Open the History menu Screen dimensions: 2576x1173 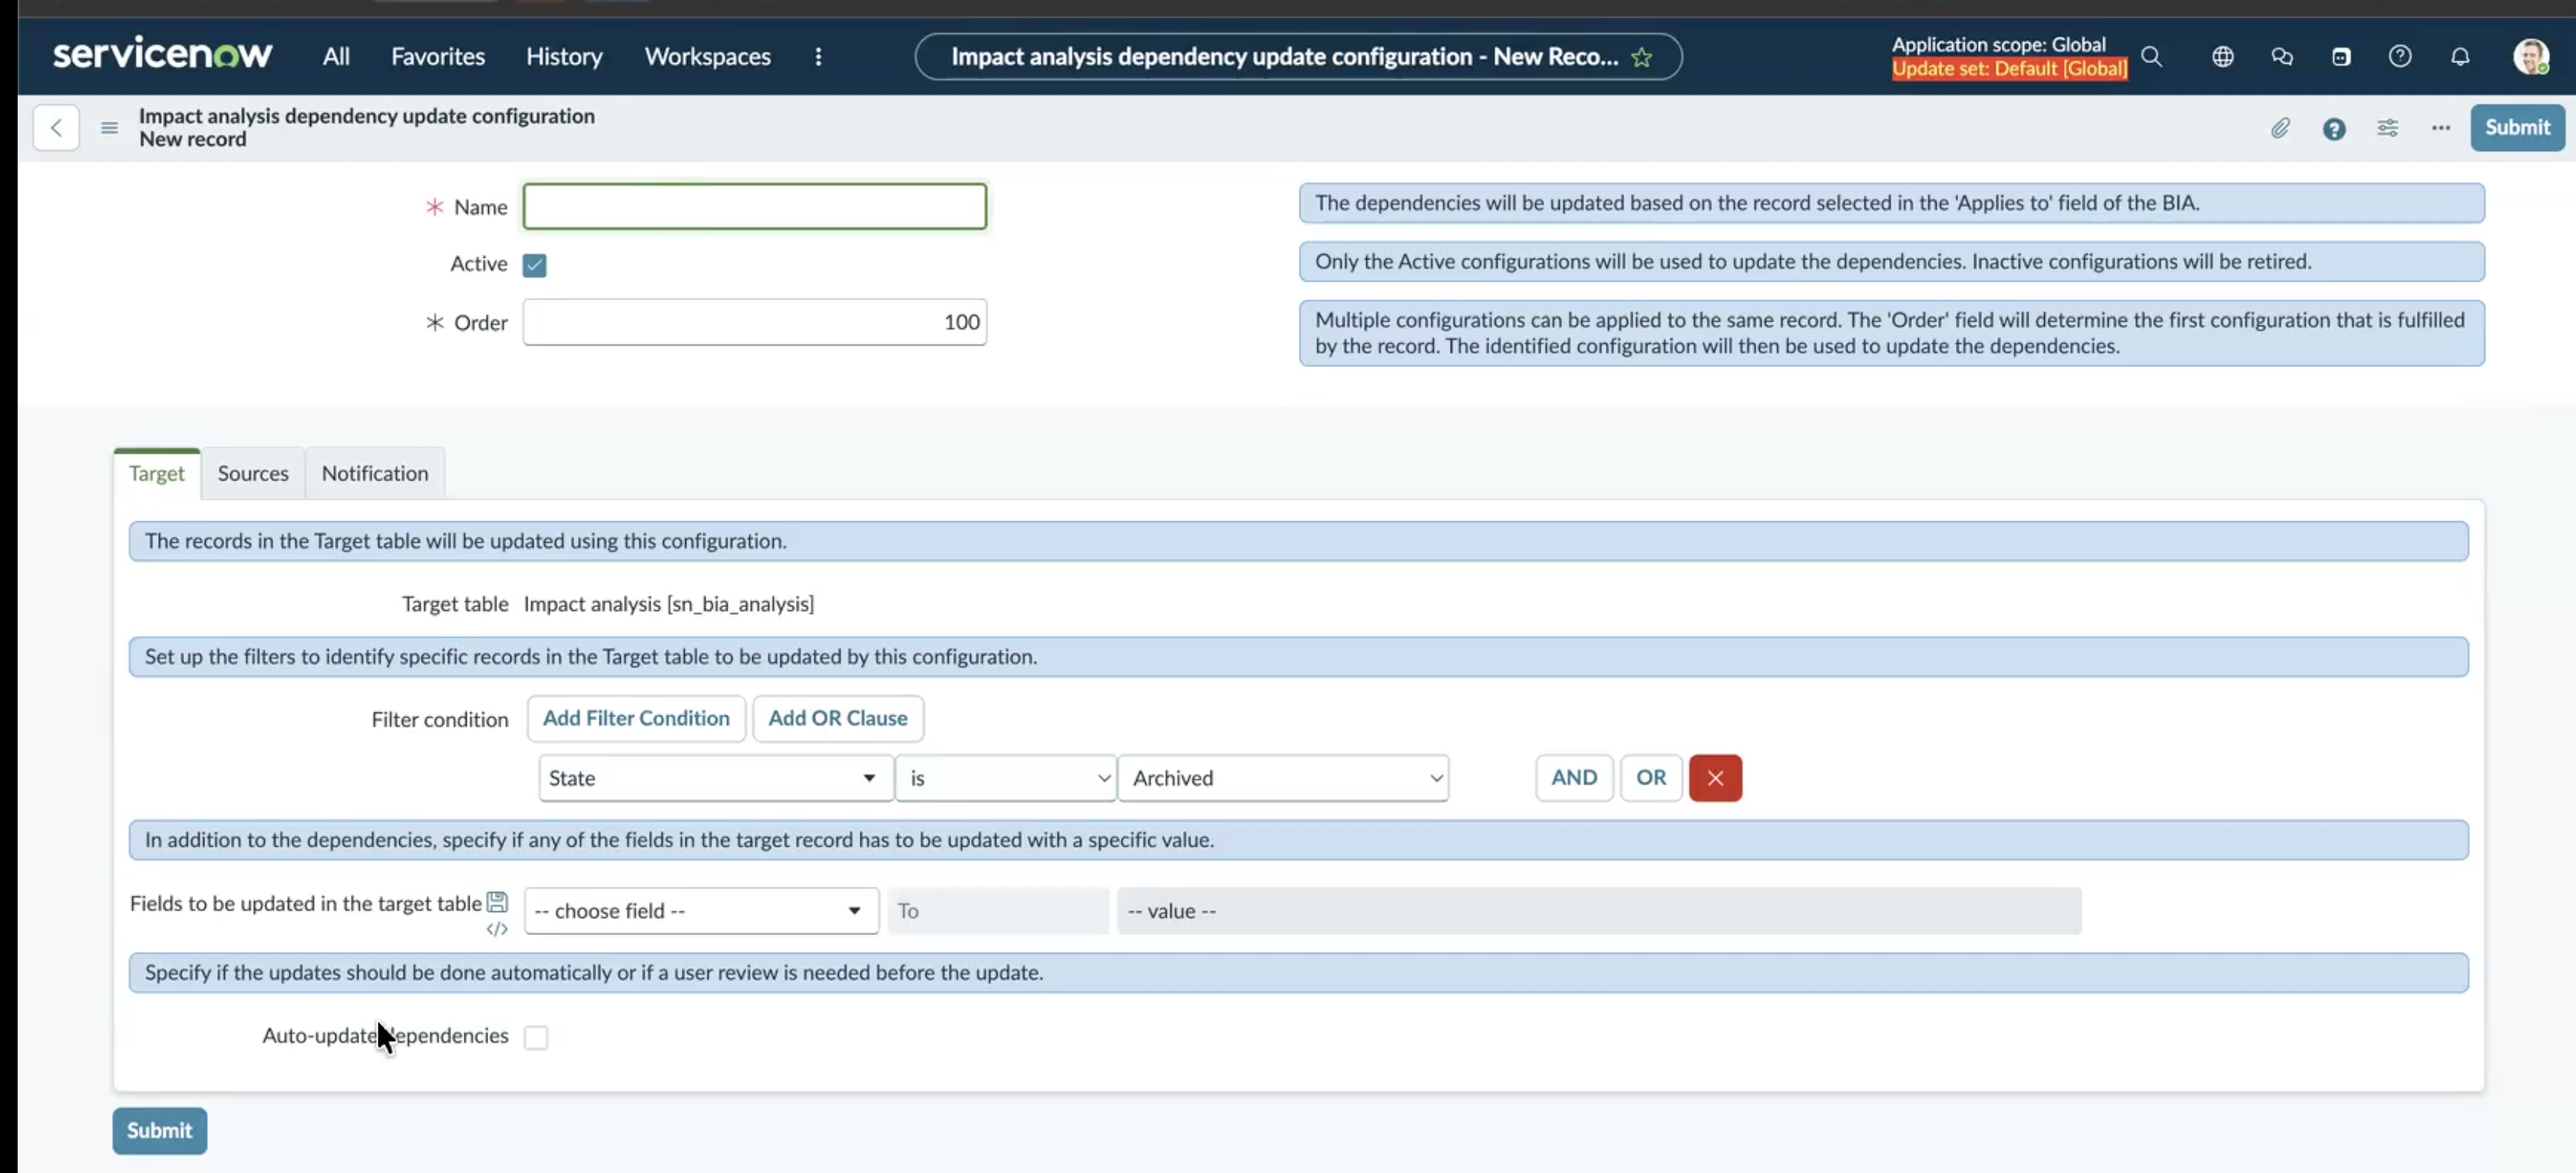pos(564,57)
